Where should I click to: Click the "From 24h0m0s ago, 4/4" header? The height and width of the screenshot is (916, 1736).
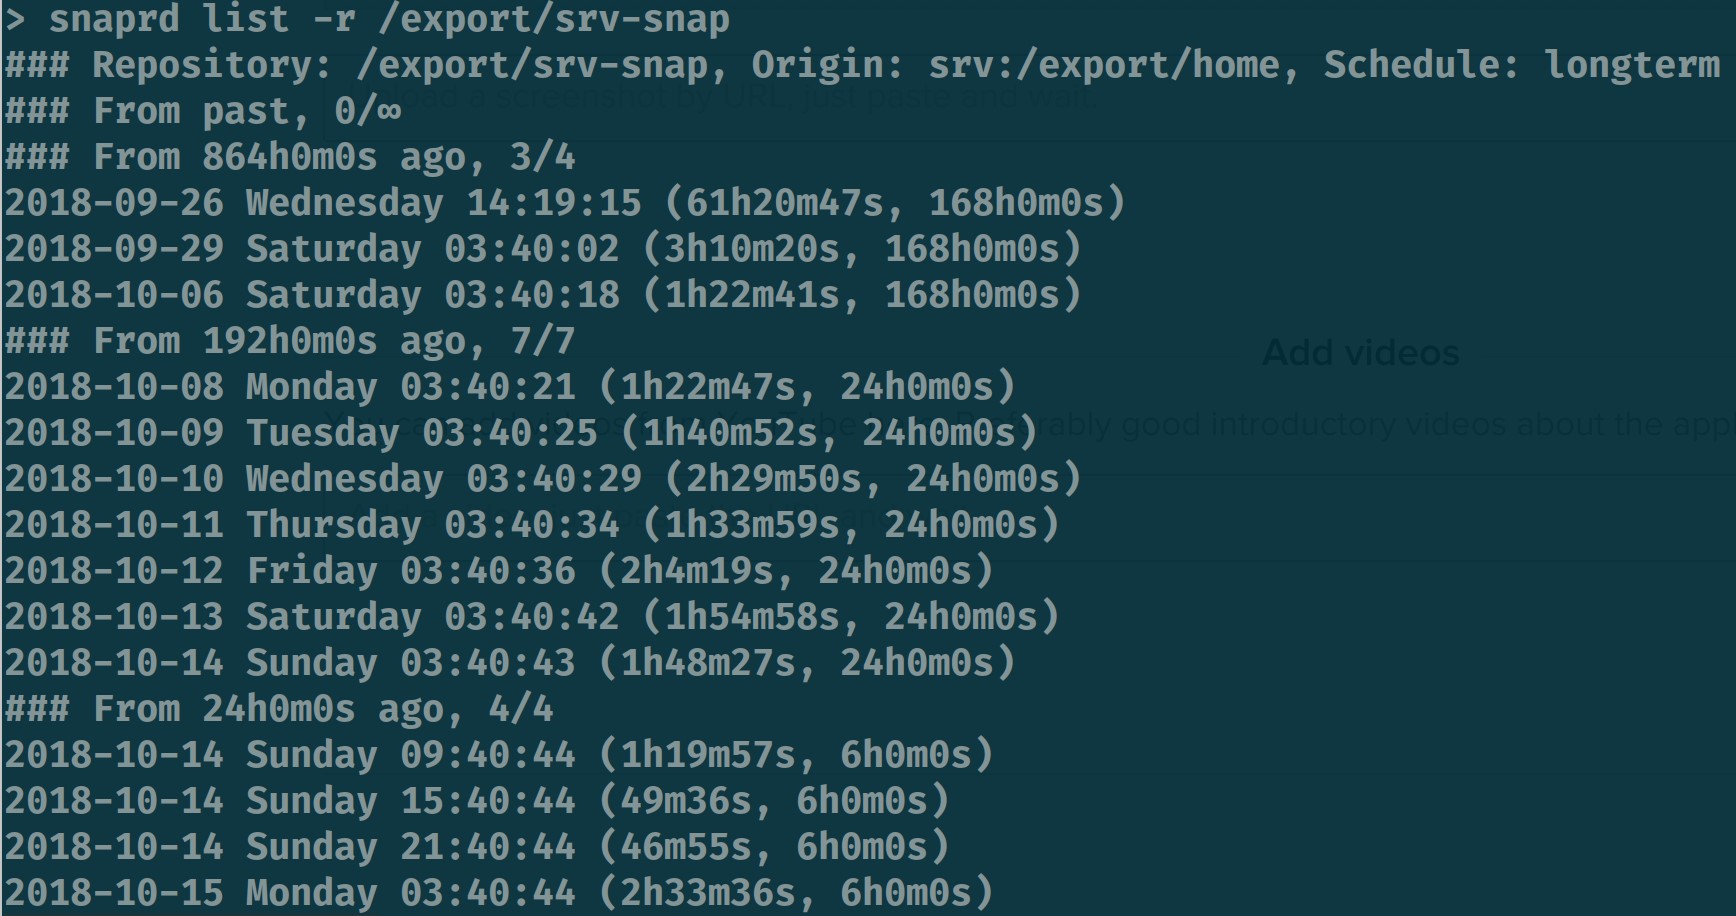[279, 709]
